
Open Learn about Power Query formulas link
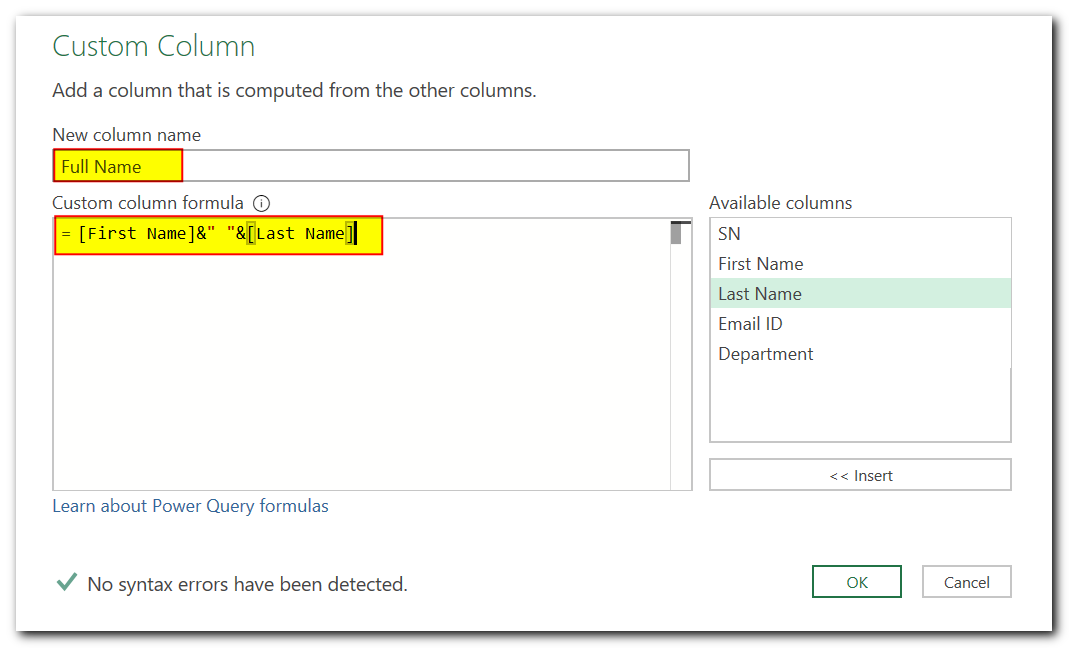(x=190, y=506)
